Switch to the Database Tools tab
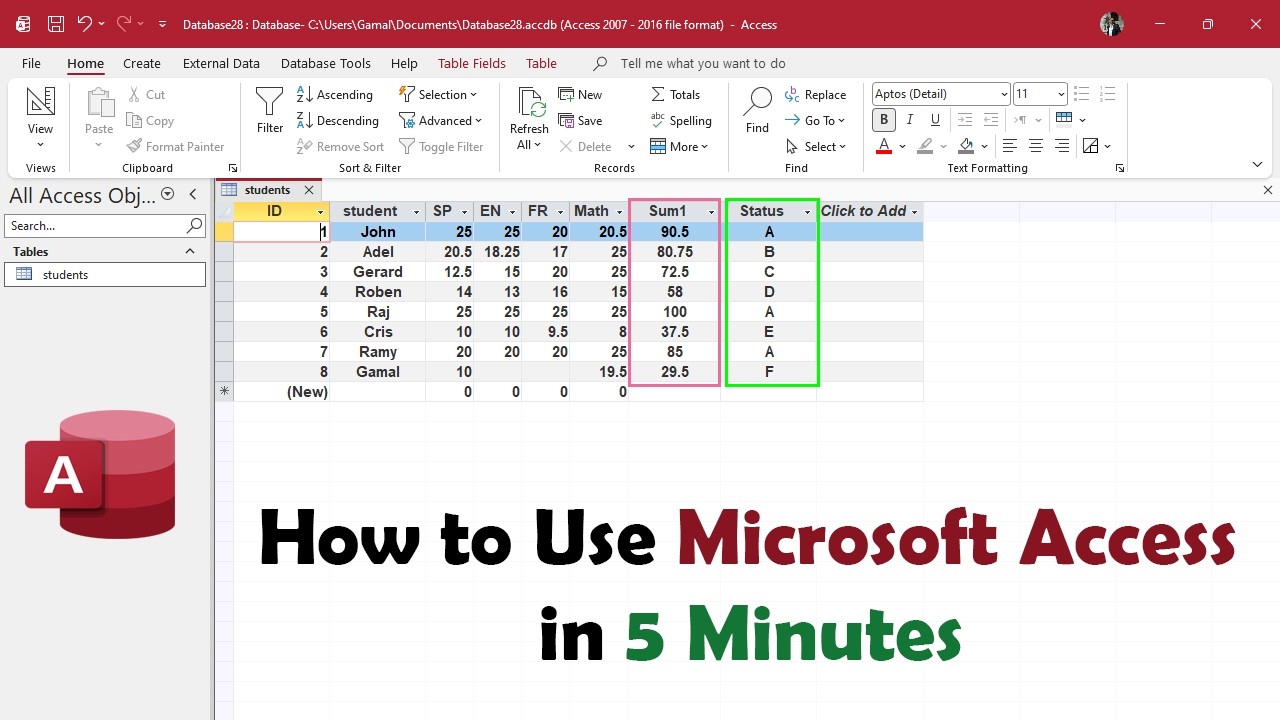The width and height of the screenshot is (1280, 720). click(326, 63)
